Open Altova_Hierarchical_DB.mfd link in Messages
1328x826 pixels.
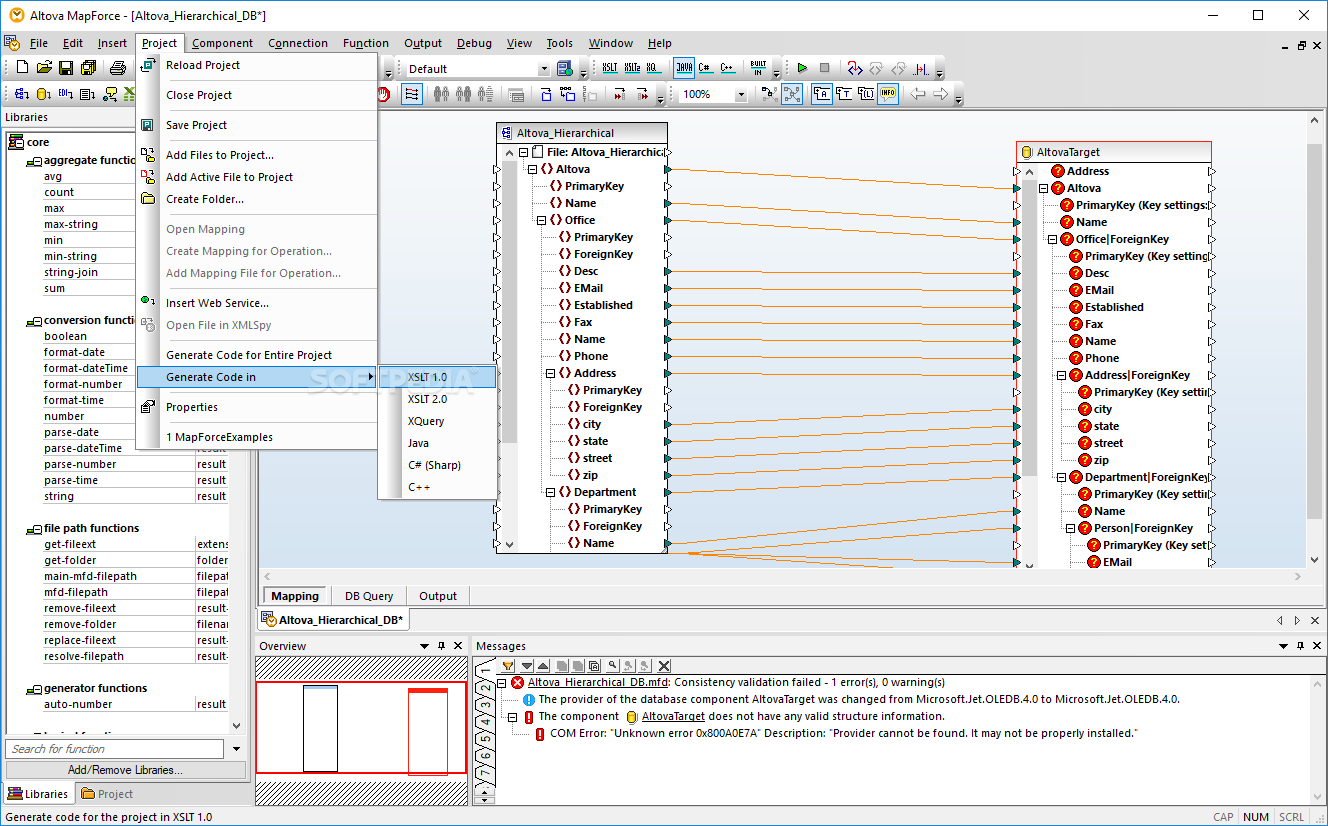(598, 682)
